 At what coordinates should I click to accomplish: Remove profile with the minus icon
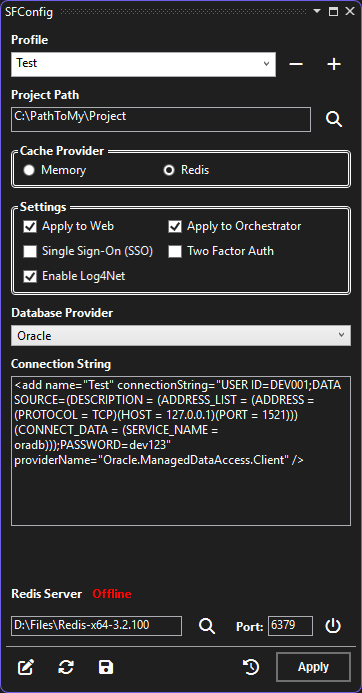(296, 65)
